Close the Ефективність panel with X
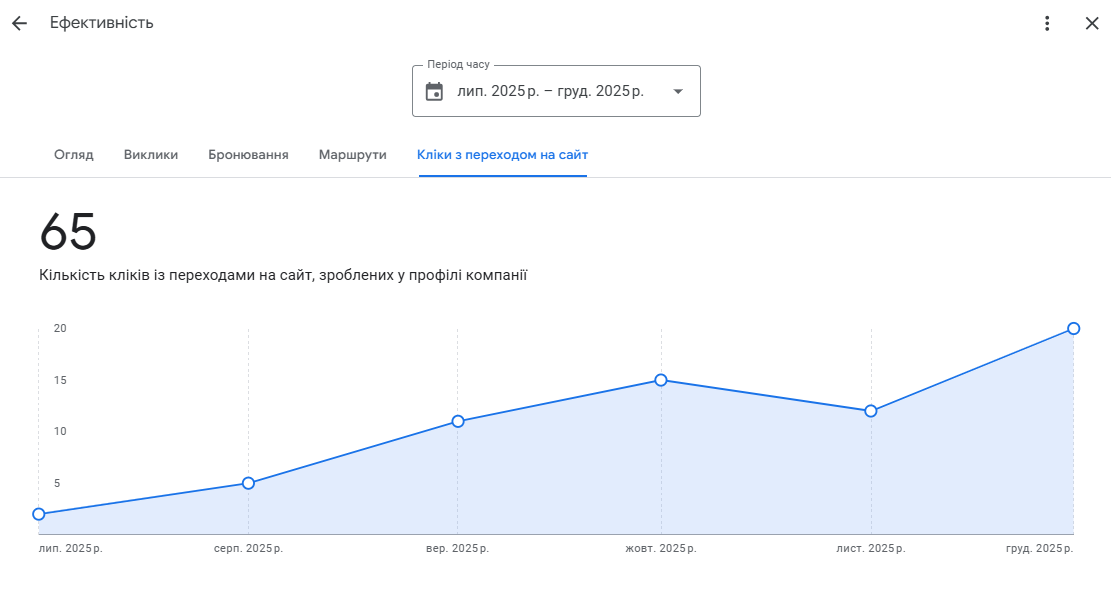The image size is (1111, 599). click(x=1091, y=23)
